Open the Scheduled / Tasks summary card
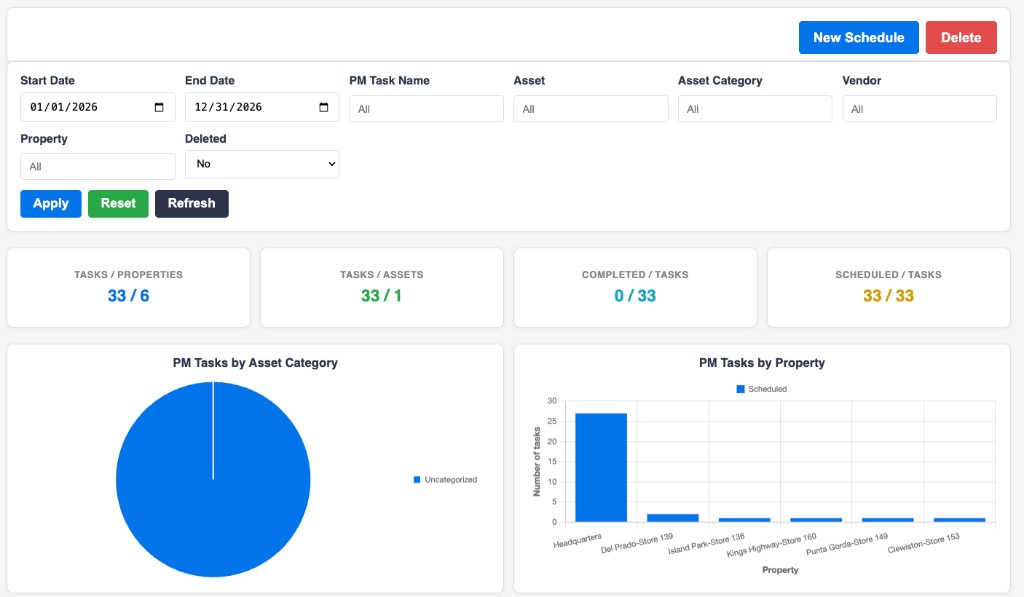 [x=889, y=287]
